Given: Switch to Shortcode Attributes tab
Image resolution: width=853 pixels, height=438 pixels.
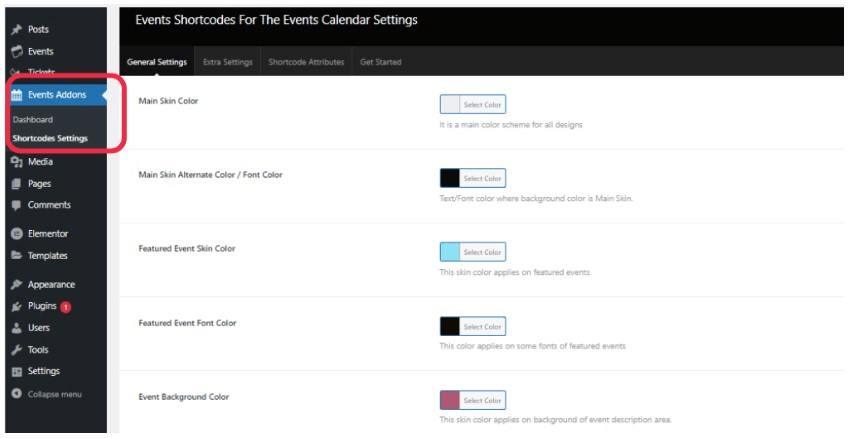Looking at the screenshot, I should tap(306, 61).
